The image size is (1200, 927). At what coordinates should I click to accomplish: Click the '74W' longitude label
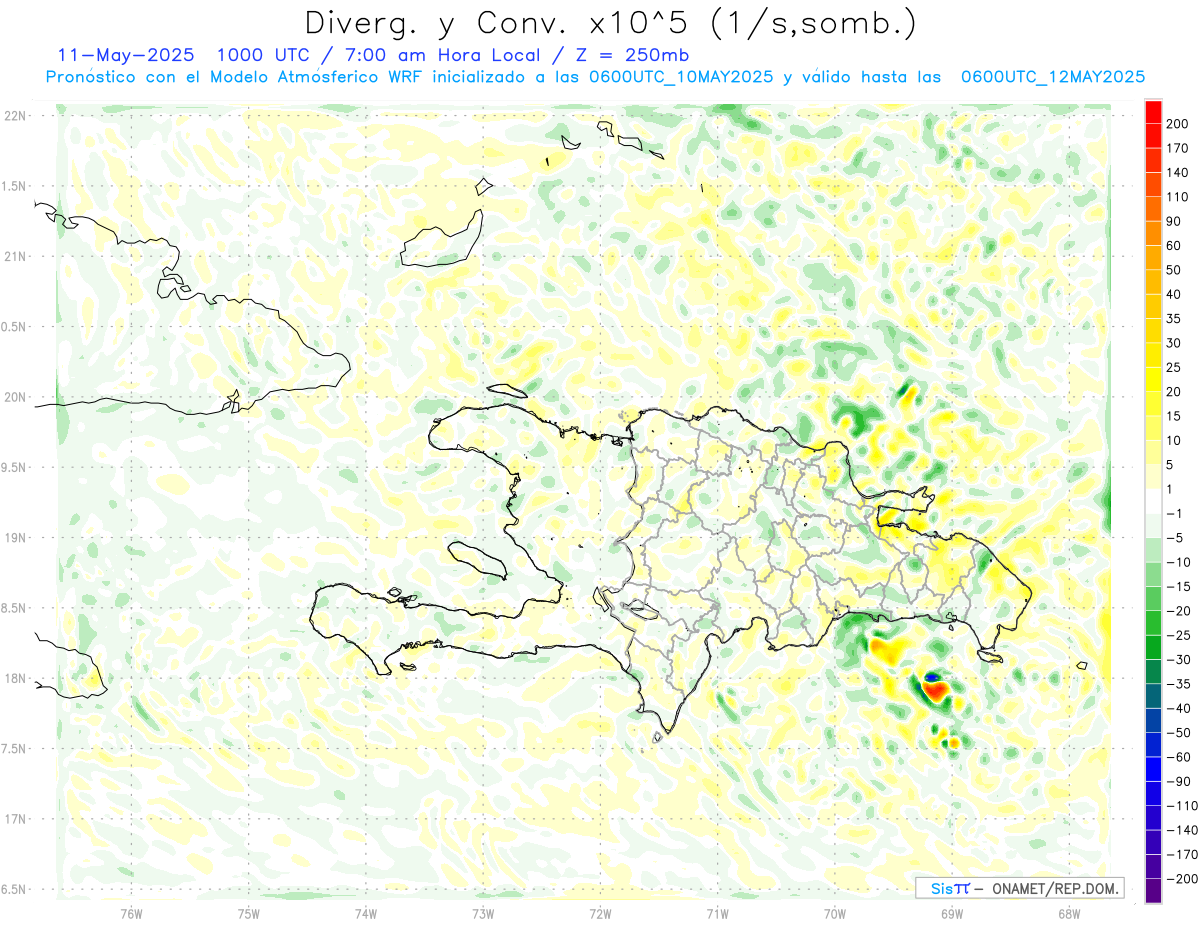click(x=365, y=912)
